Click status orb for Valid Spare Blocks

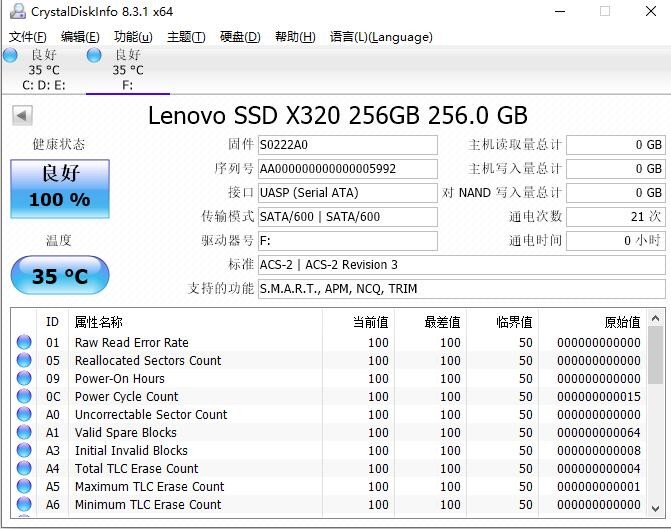(x=24, y=432)
